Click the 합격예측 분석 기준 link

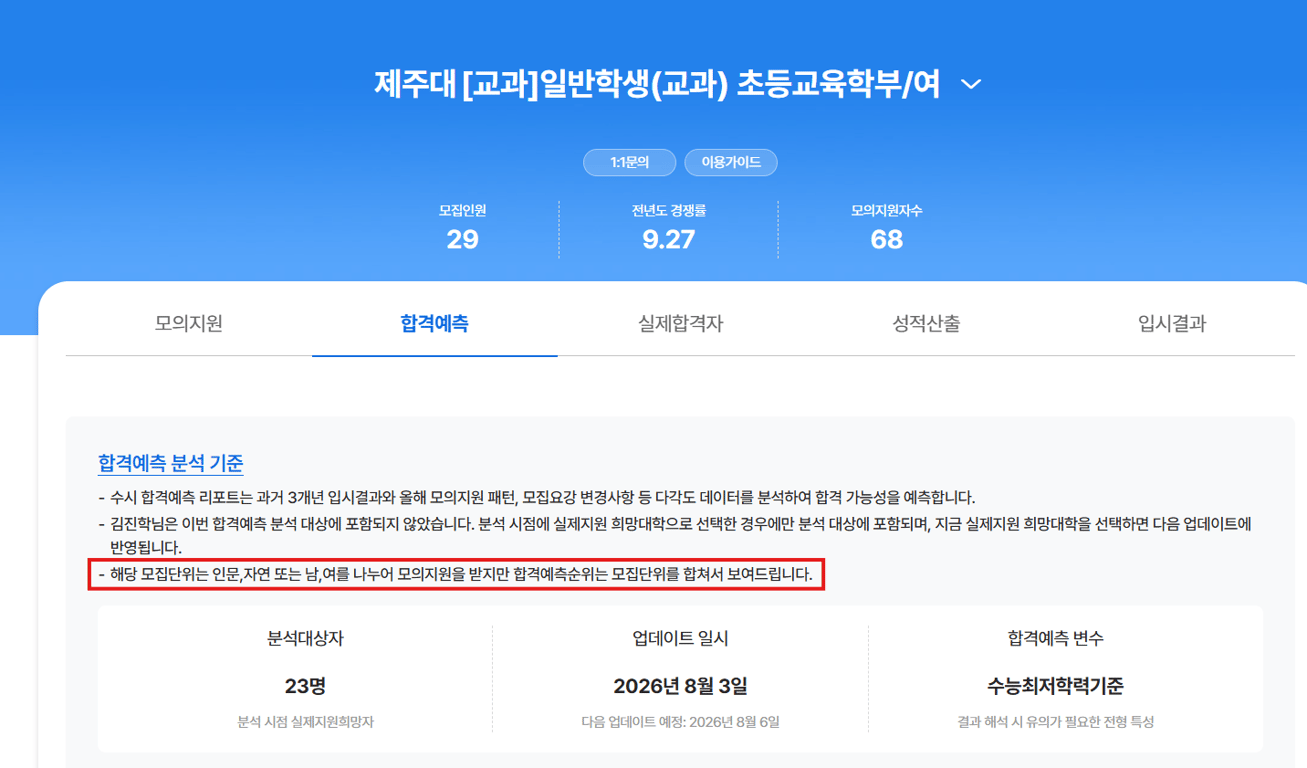pos(170,463)
